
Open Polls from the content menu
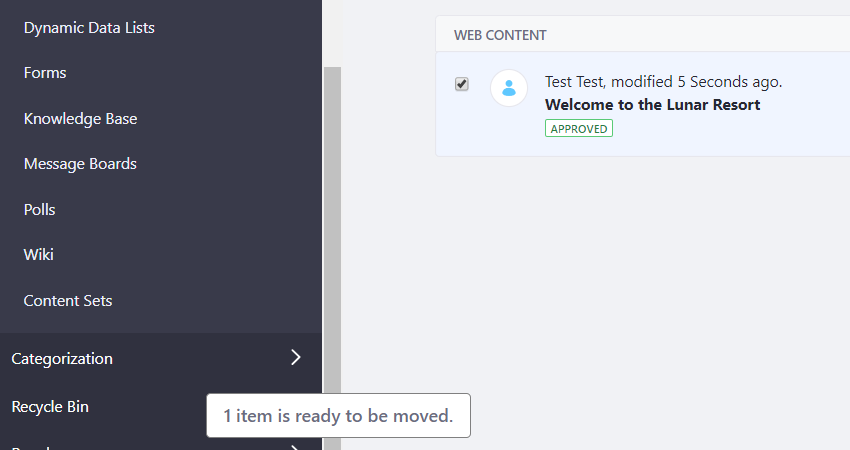pyautogui.click(x=40, y=209)
